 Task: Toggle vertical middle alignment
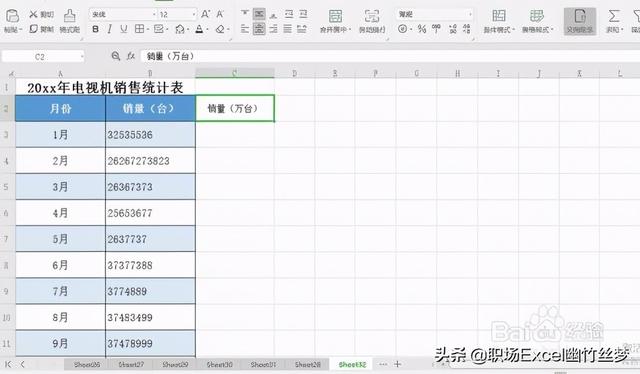coord(259,14)
